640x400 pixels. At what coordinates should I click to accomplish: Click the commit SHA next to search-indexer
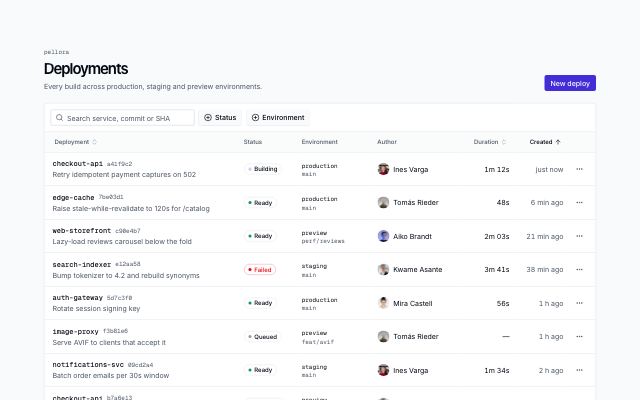pos(128,264)
